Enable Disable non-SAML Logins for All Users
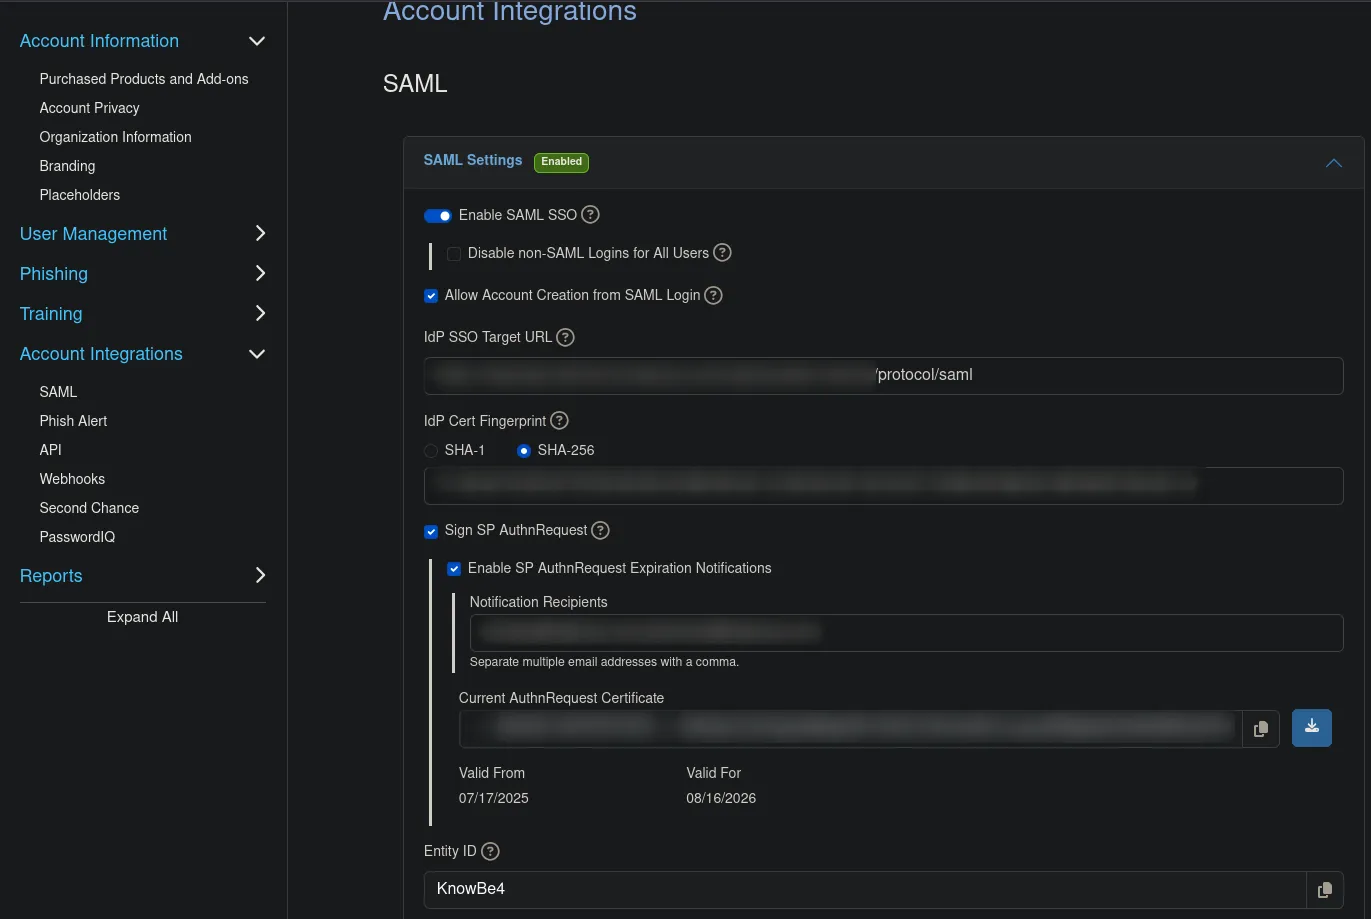The image size is (1371, 919). (454, 254)
